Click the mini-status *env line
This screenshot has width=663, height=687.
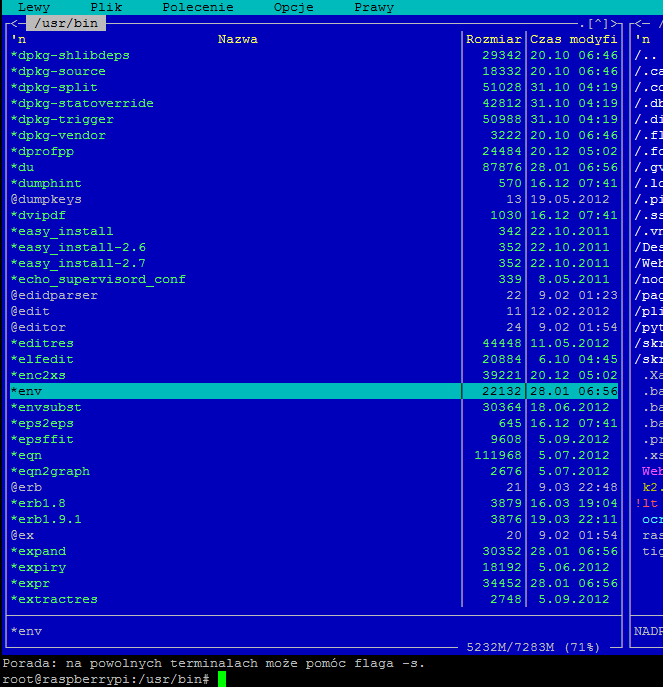tap(26, 631)
